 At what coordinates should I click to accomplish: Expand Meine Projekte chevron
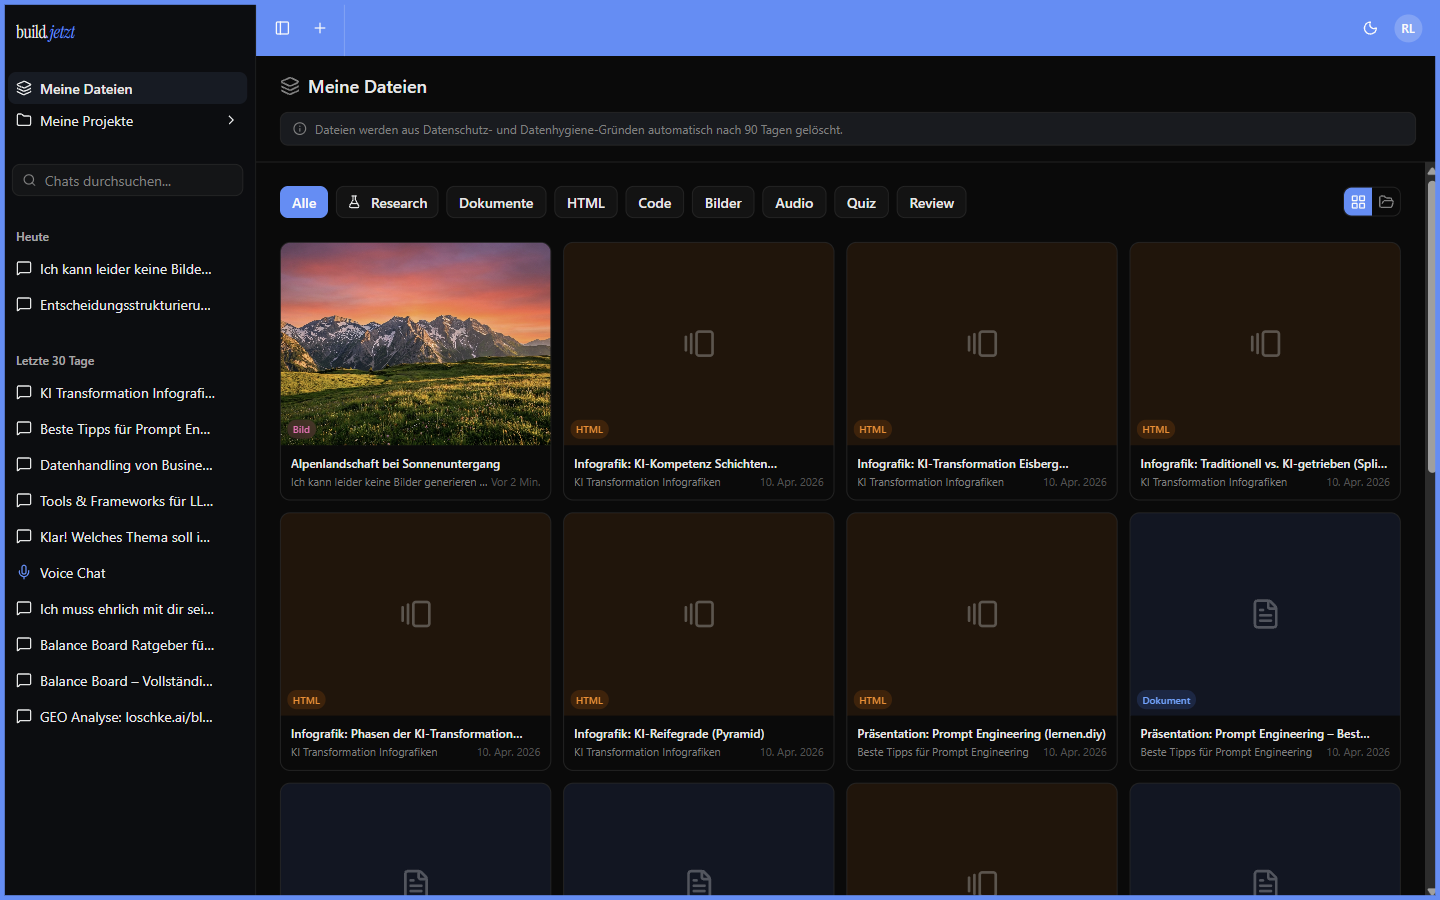pos(231,120)
